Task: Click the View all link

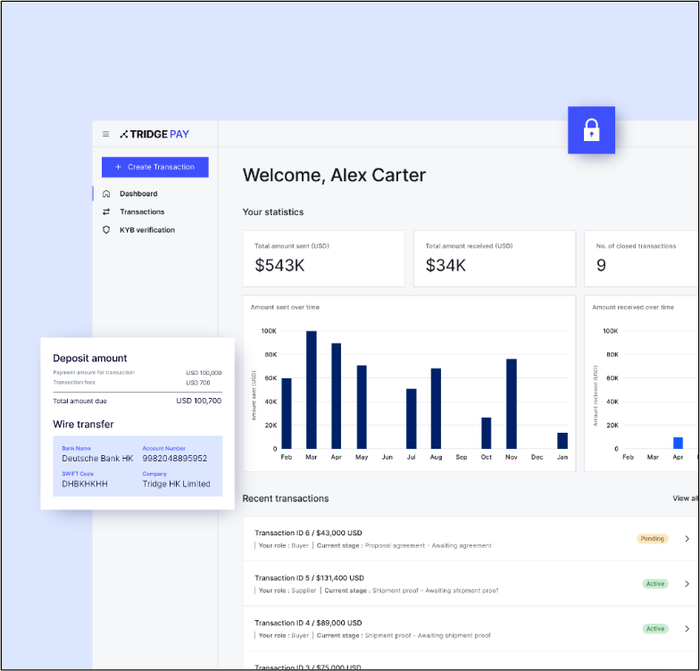Action: [685, 498]
